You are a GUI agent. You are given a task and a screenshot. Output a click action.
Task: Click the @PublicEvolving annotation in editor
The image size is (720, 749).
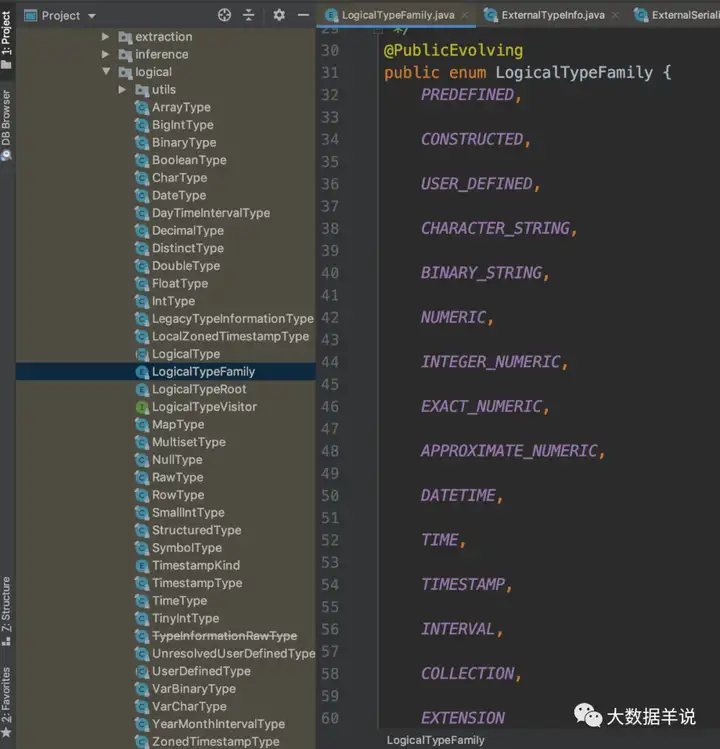click(x=453, y=51)
